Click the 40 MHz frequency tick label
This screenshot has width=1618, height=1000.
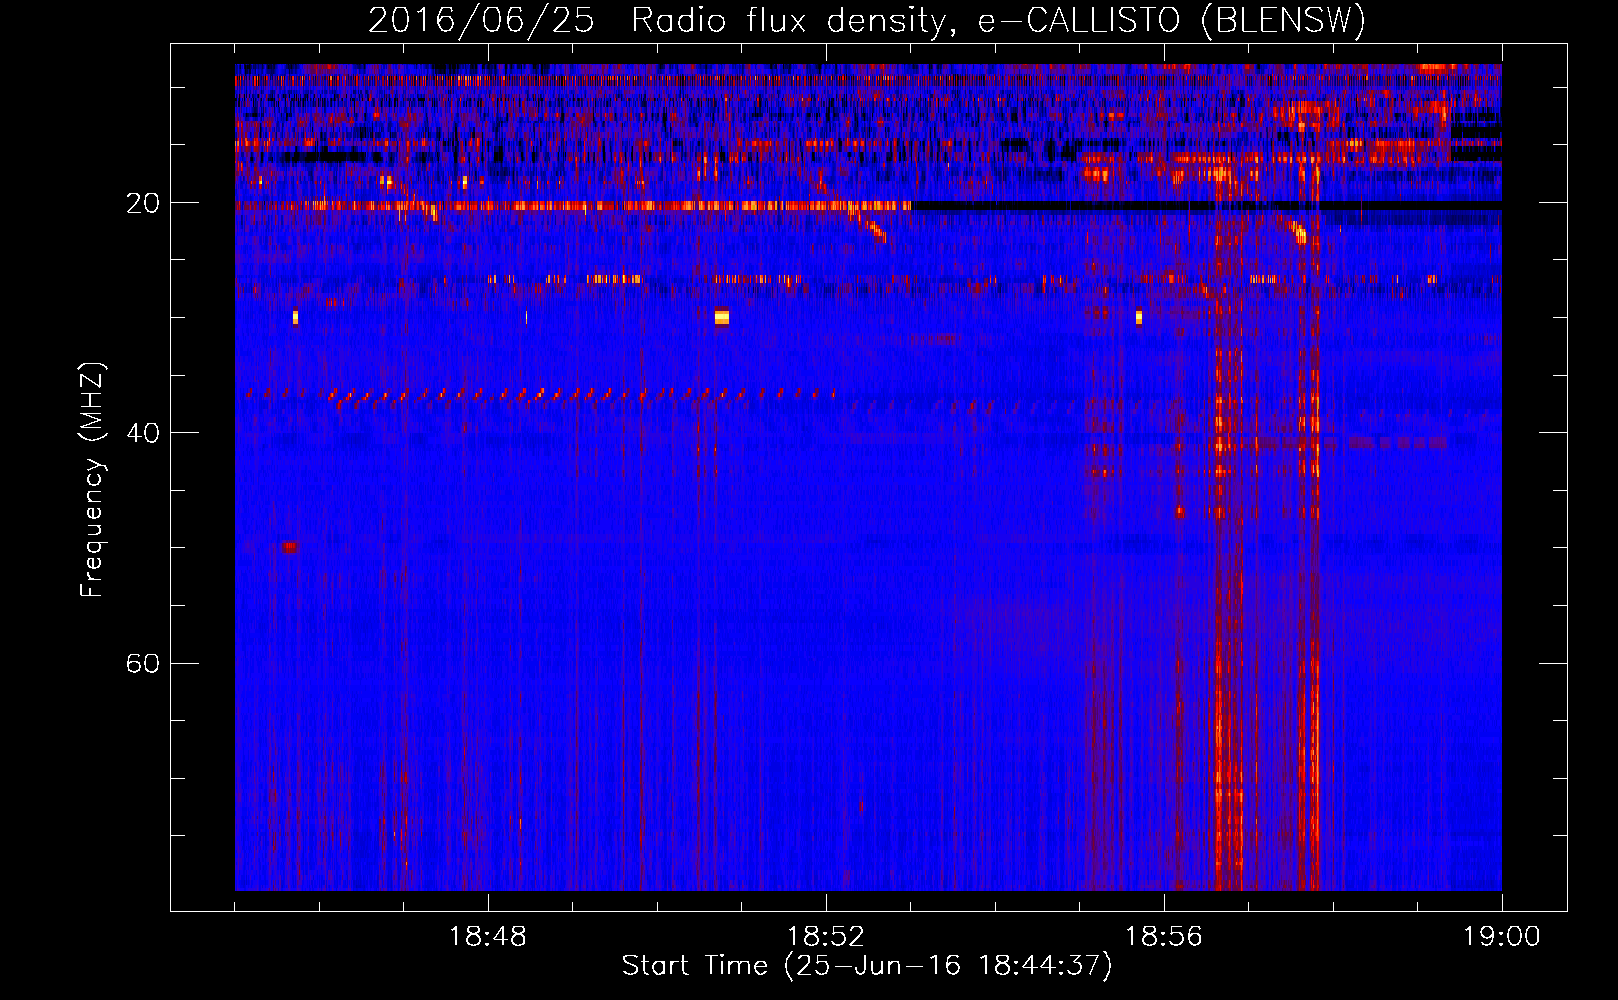143,433
